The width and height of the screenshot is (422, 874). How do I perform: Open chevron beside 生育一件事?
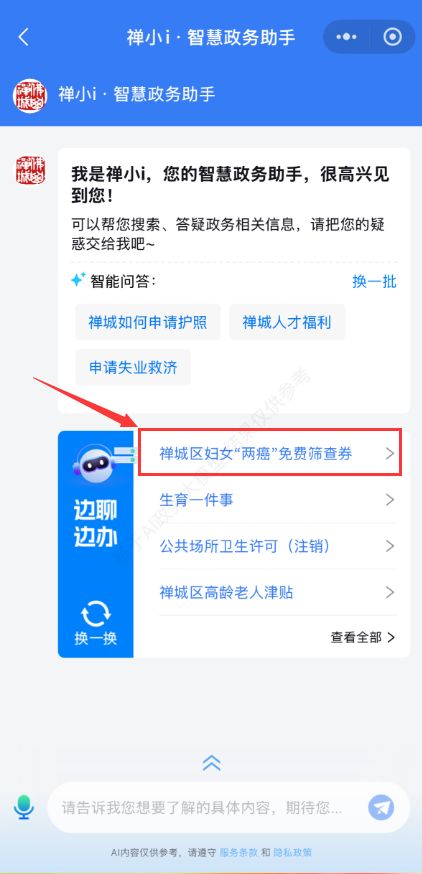tap(390, 500)
